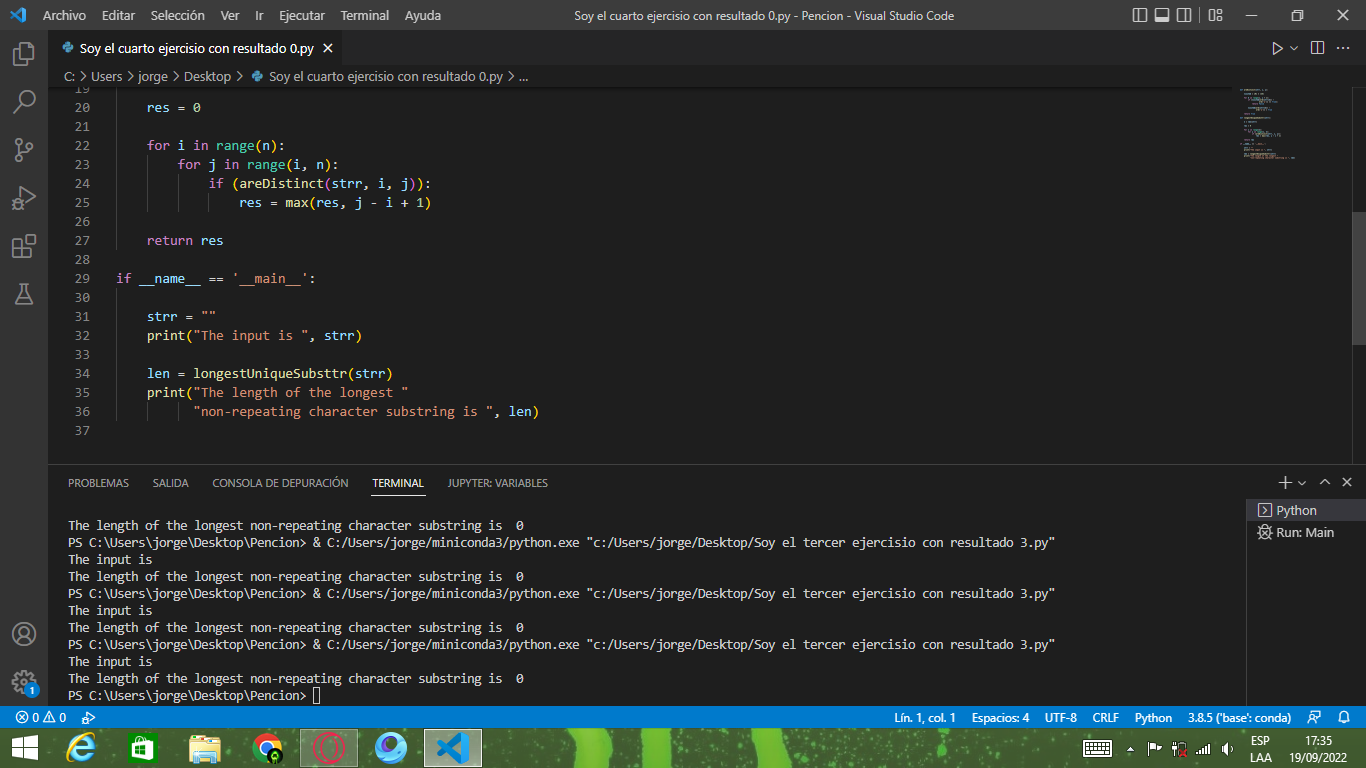Open the Terminal menu in menu bar
The image size is (1366, 768).
[x=364, y=15]
